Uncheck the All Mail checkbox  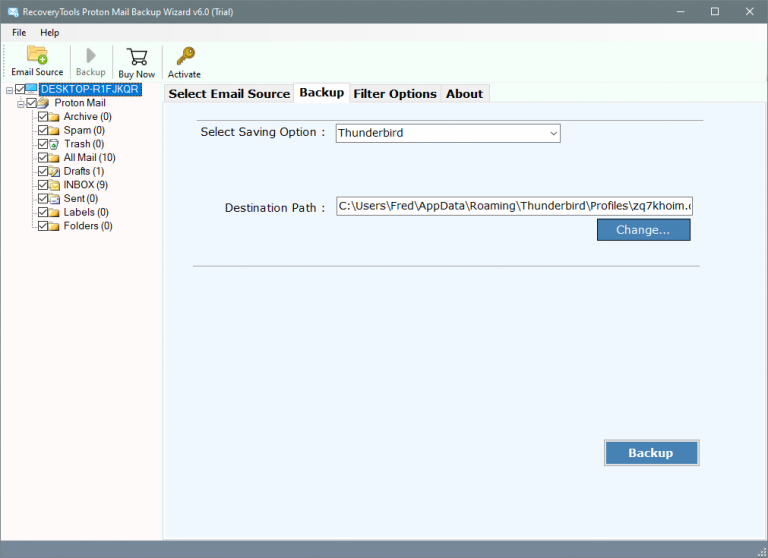point(43,158)
